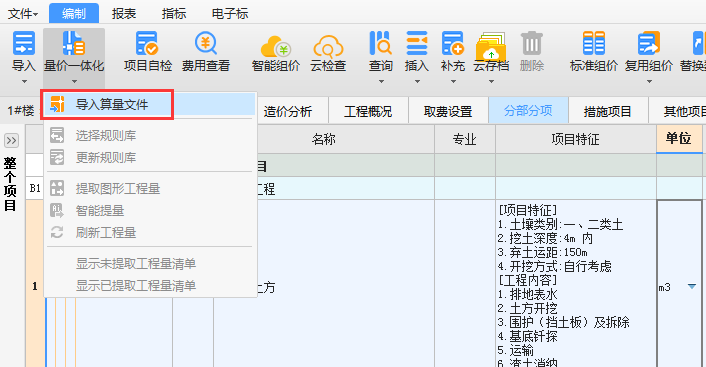
Task: Click the 删除 delete trash icon
Action: tap(532, 43)
